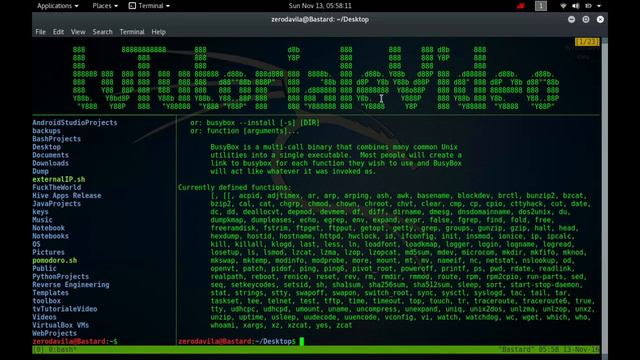Viewport: 640px width, 360px height.
Task: Click the pomodoro.sh file entry
Action: point(55,260)
